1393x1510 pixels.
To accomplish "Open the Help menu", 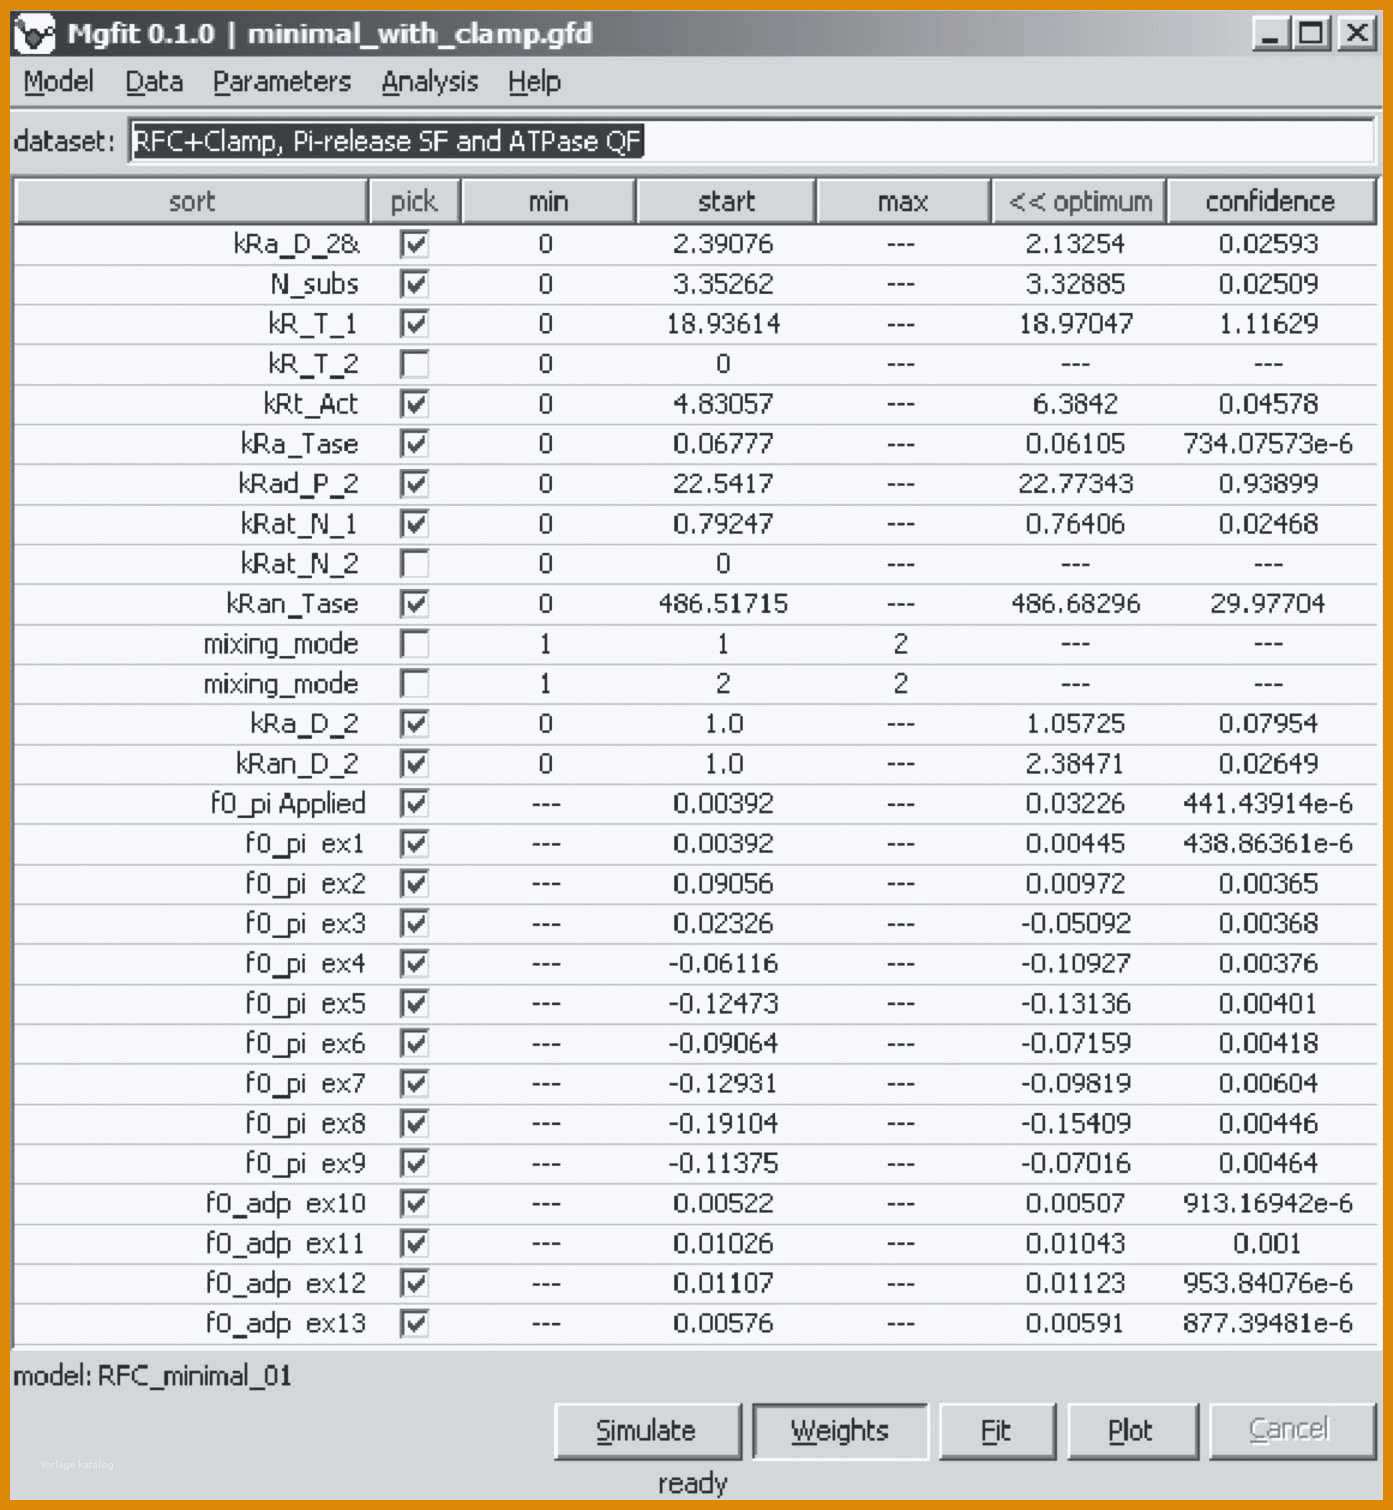I will tap(534, 82).
